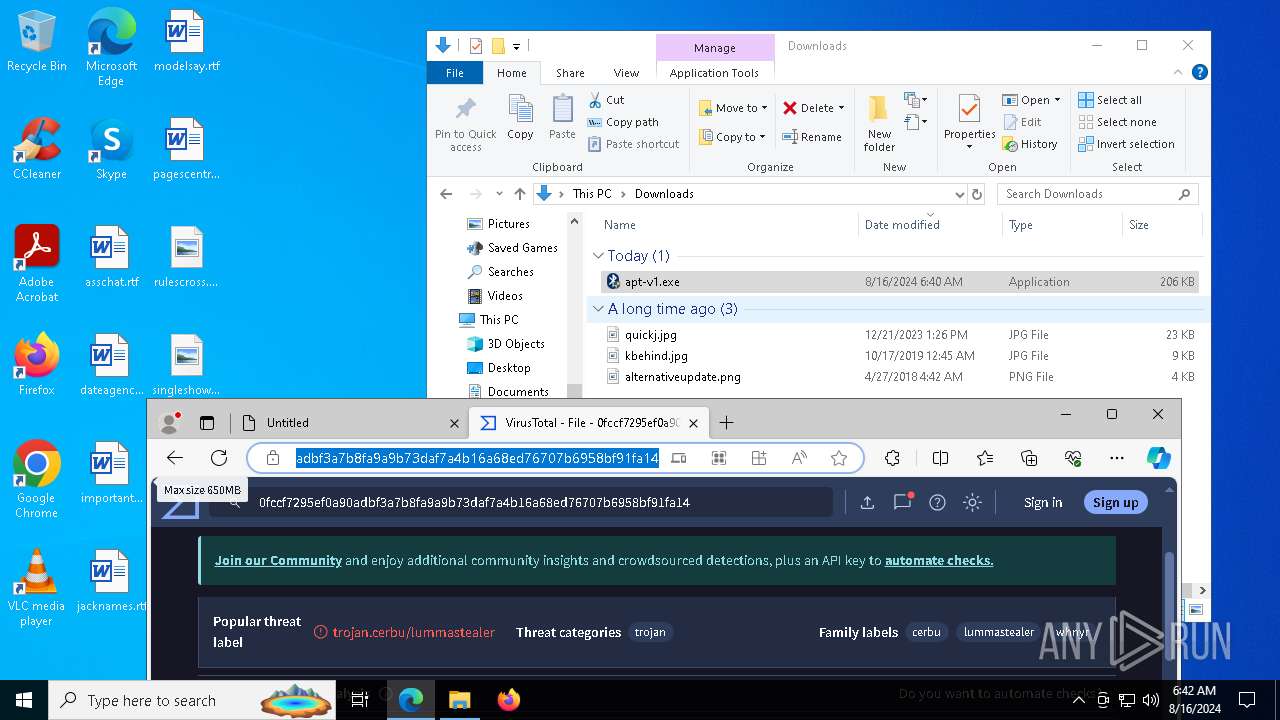
Task: Select apt-v1.exe file
Action: point(900,282)
